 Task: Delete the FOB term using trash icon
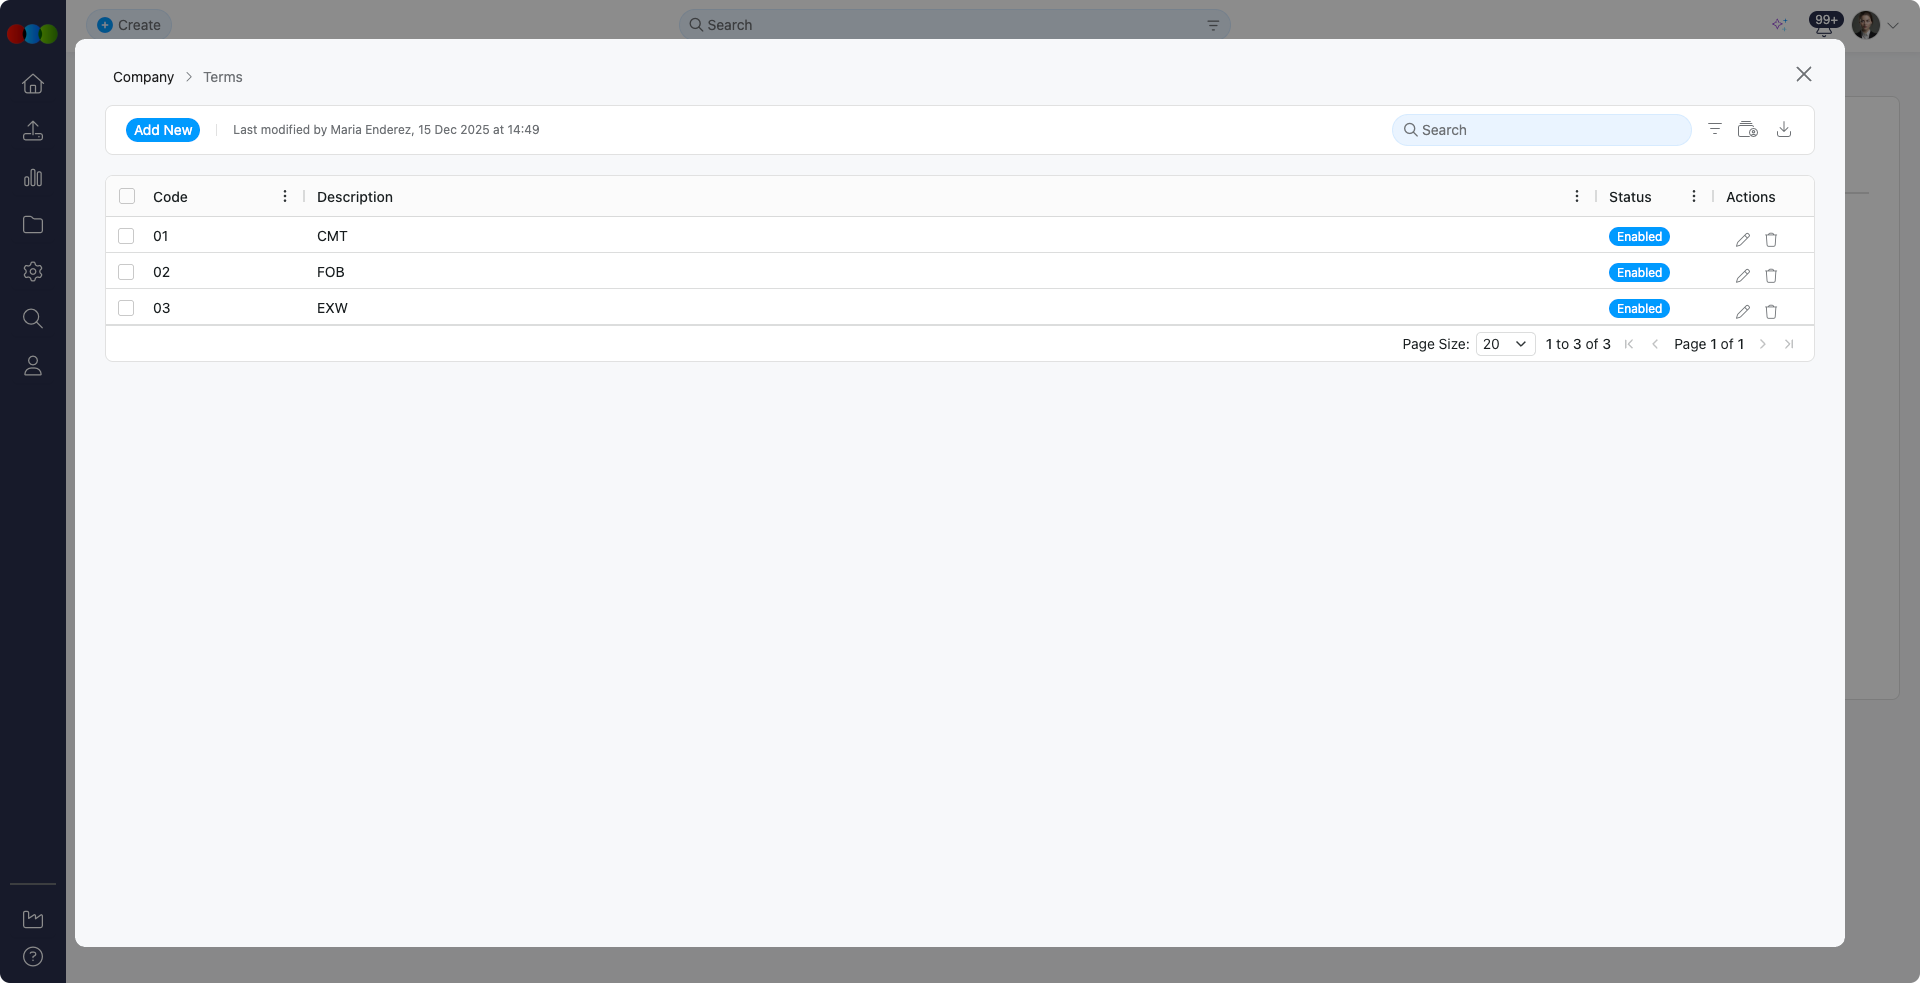1771,275
